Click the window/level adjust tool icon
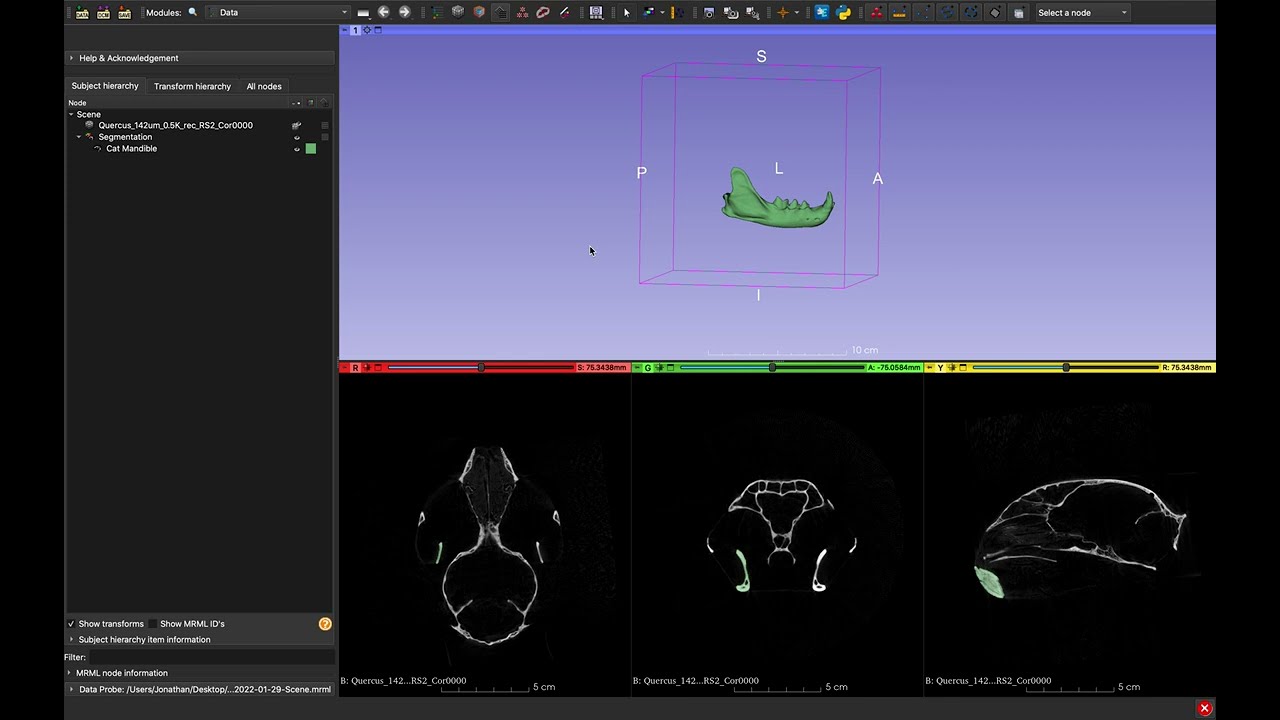 click(x=649, y=12)
